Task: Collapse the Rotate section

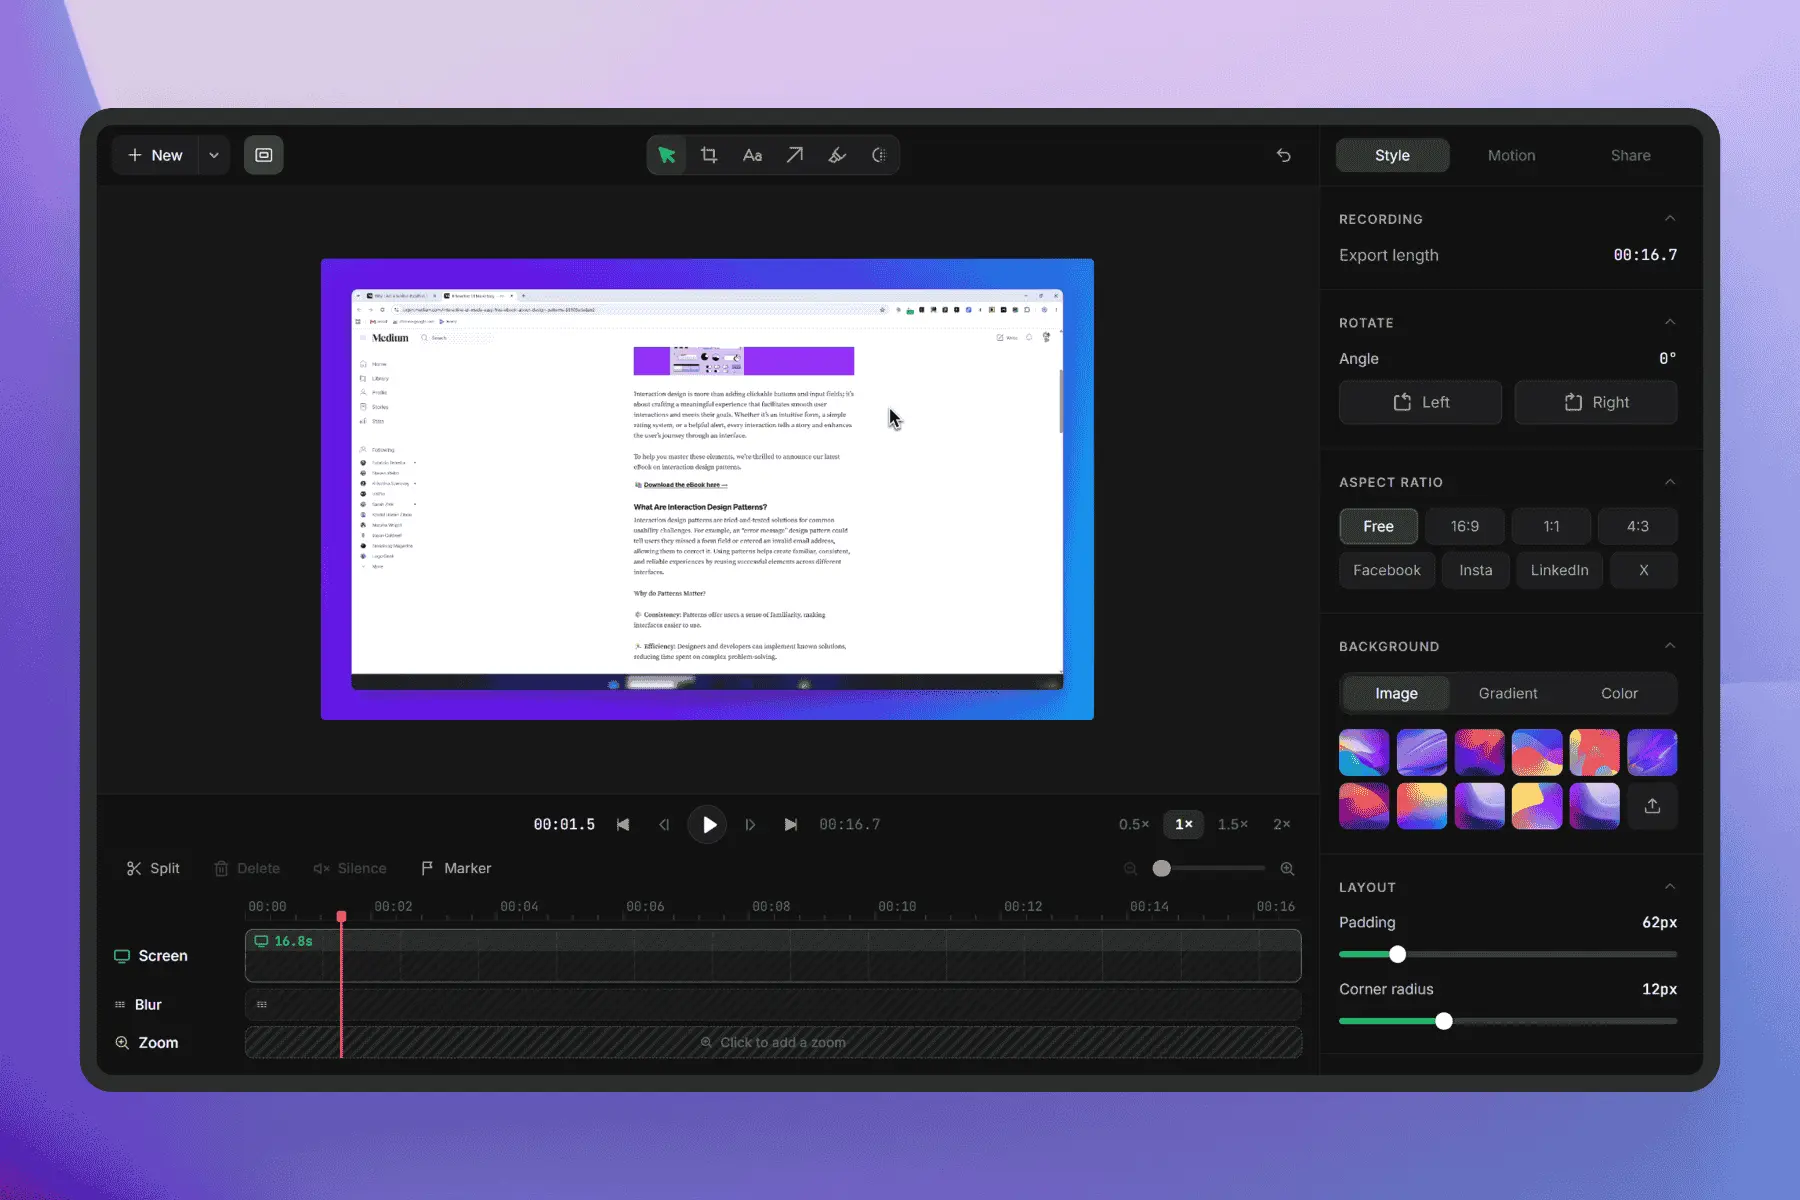Action: 1669,322
